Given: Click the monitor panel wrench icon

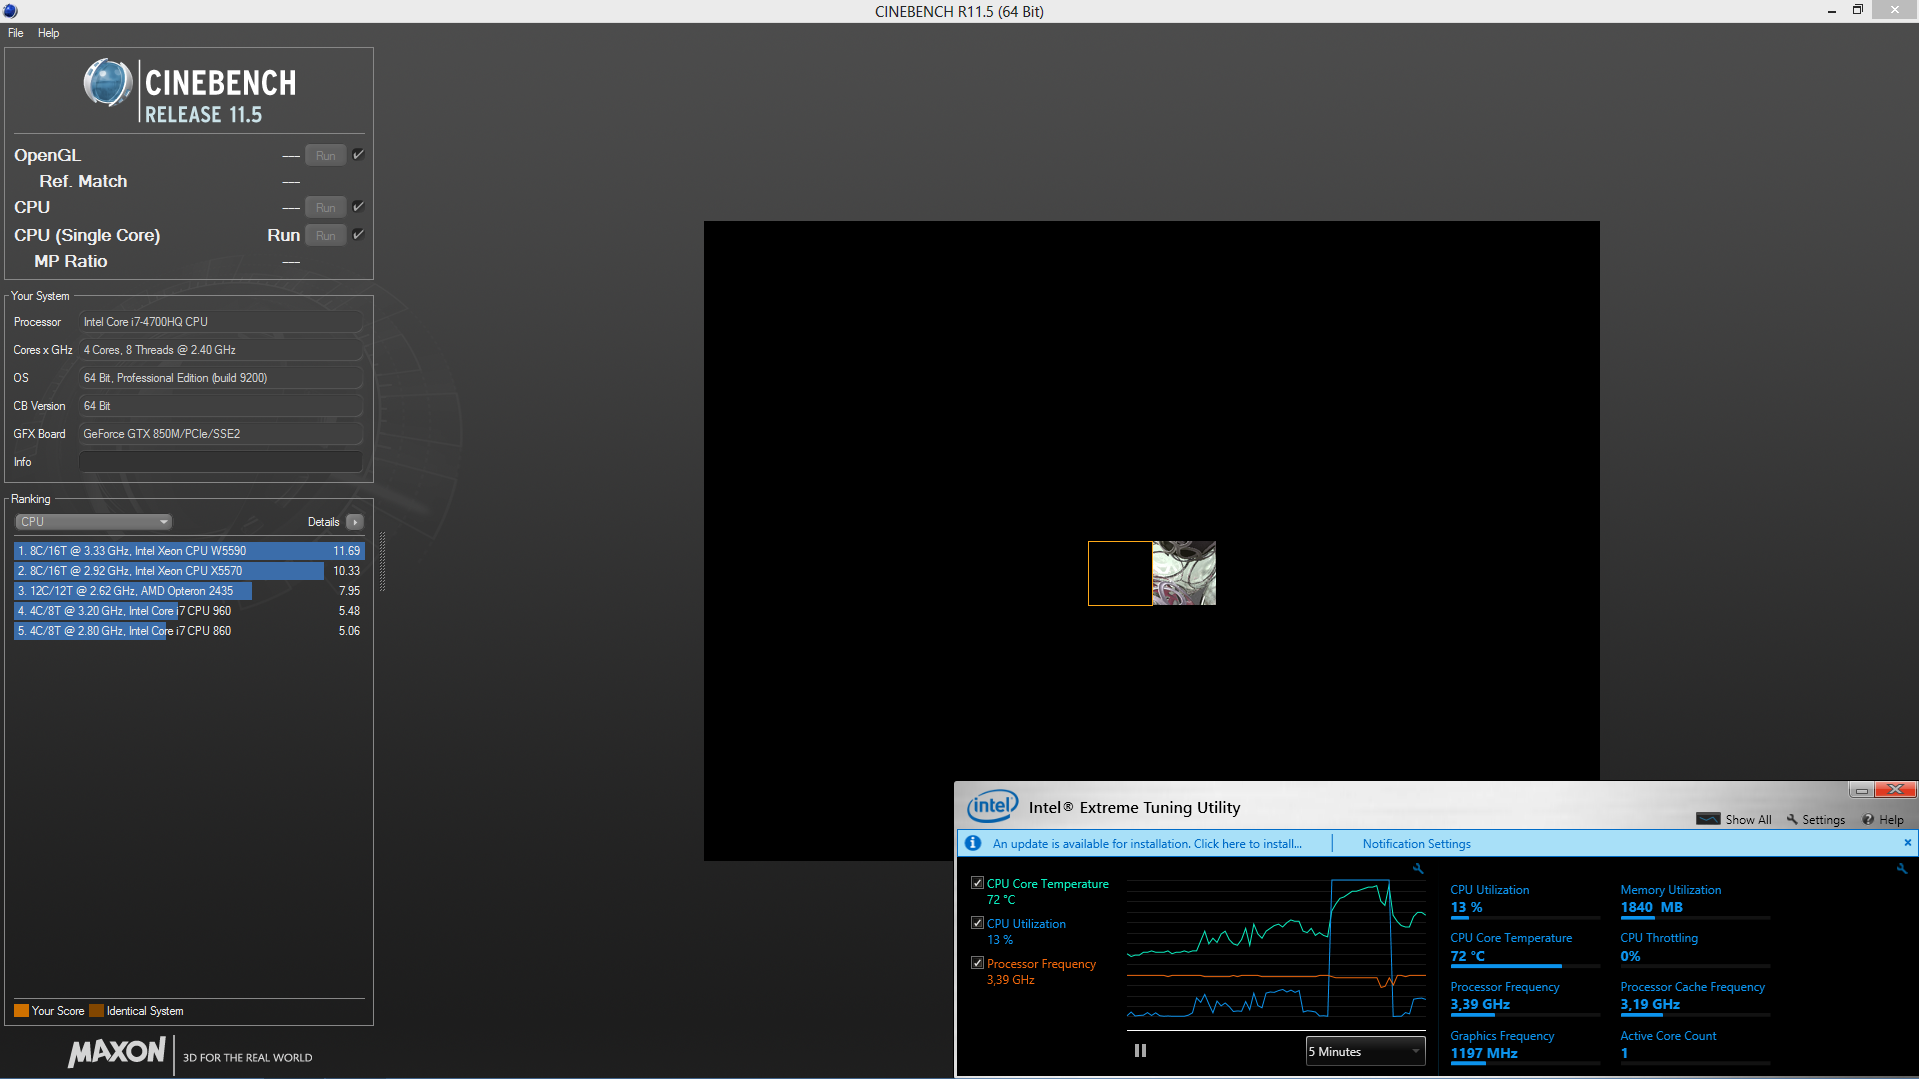Looking at the screenshot, I should point(1902,869).
